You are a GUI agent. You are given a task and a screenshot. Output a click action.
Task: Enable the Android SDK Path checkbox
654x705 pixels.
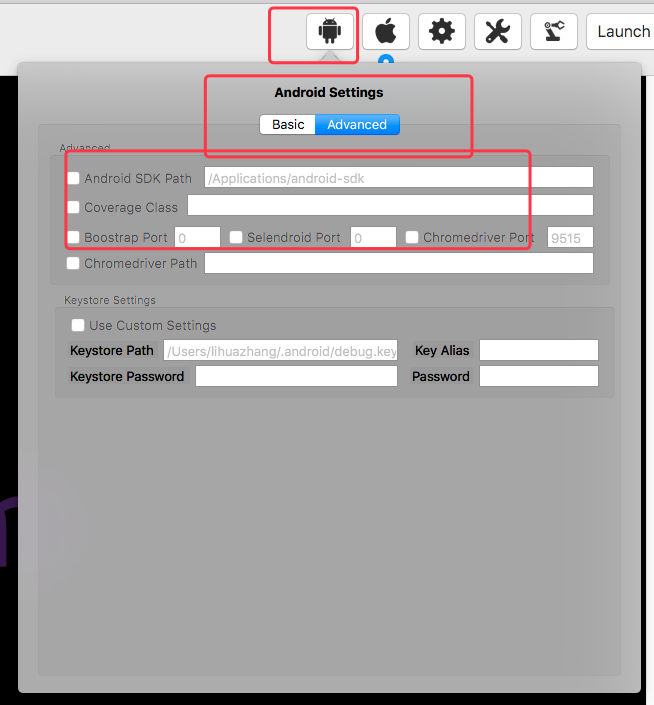73,178
